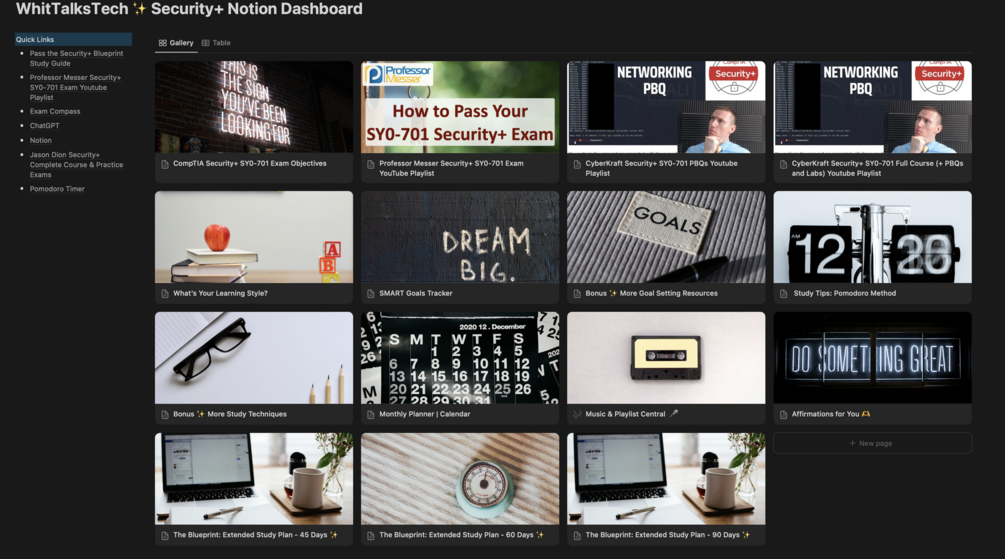Open the PBQs Youtube Playlist Networking PBQ thumbnail
This screenshot has height=559, width=1005.
[666, 107]
